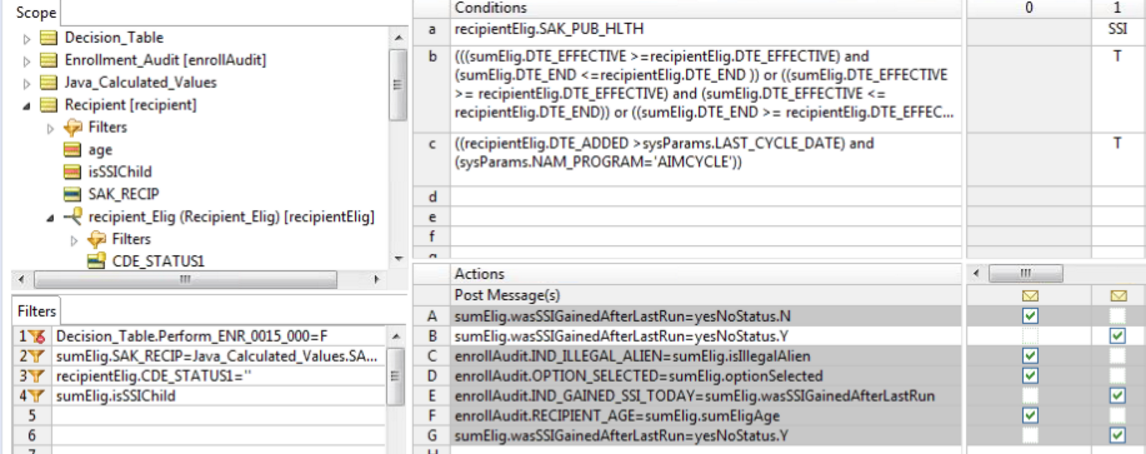Click Scope tree scroll up arrow

[398, 38]
